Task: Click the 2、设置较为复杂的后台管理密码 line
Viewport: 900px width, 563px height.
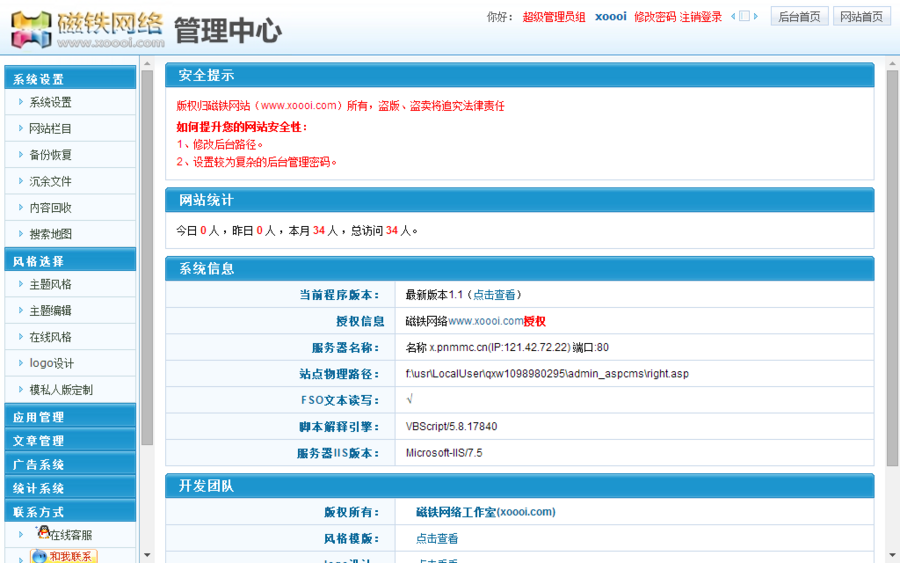Action: click(x=256, y=162)
